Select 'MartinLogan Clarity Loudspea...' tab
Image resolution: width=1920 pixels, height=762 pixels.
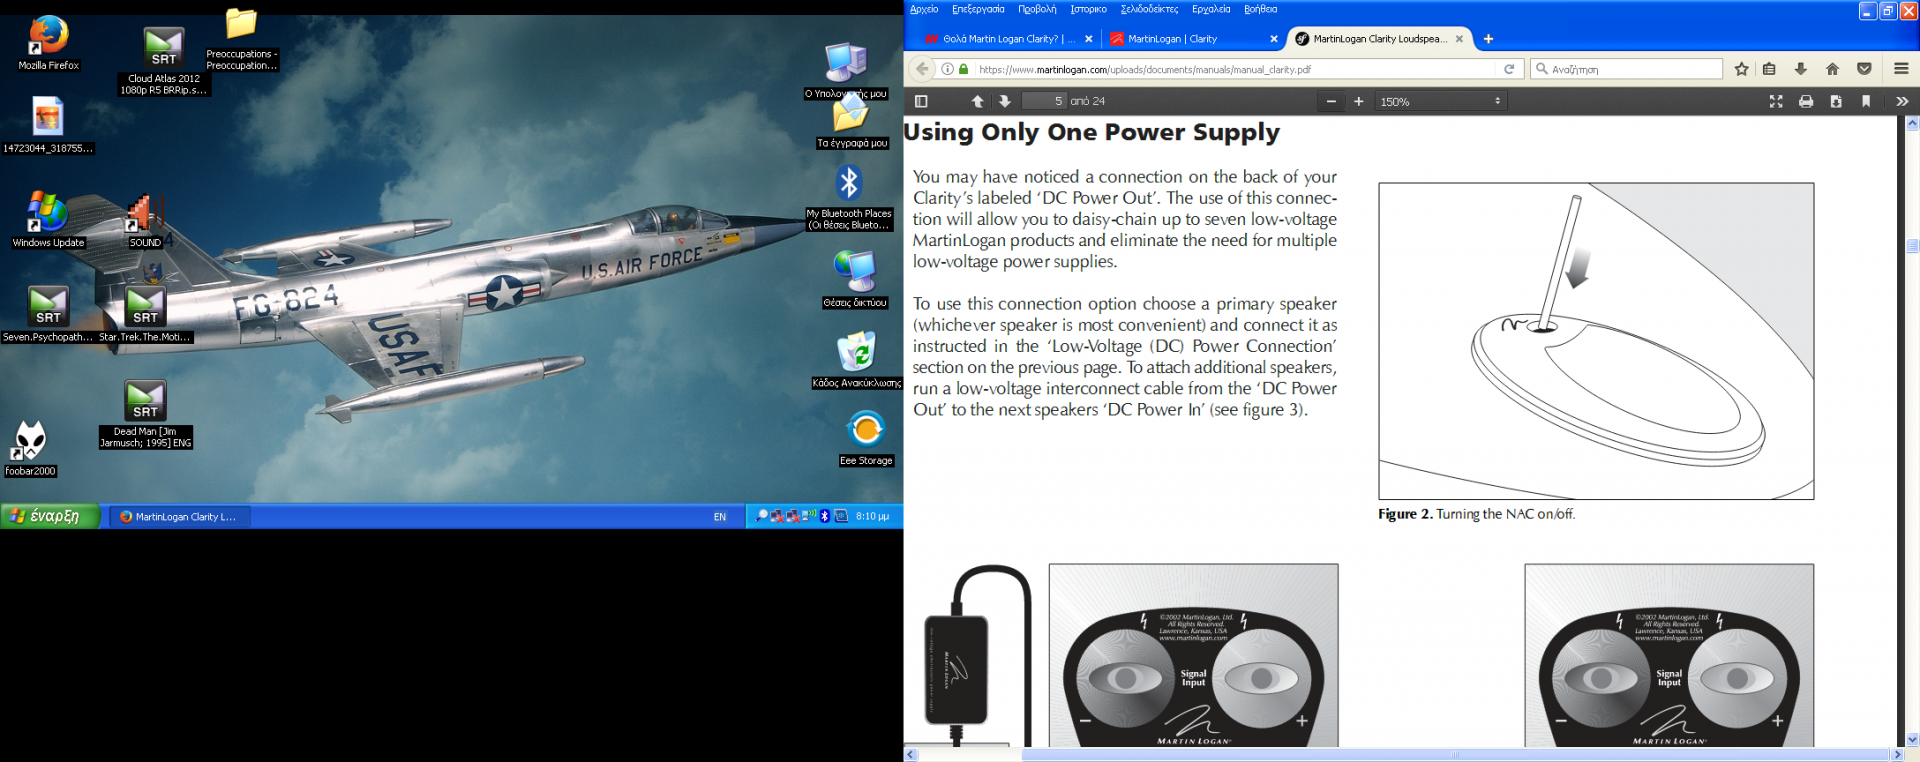coord(1378,39)
